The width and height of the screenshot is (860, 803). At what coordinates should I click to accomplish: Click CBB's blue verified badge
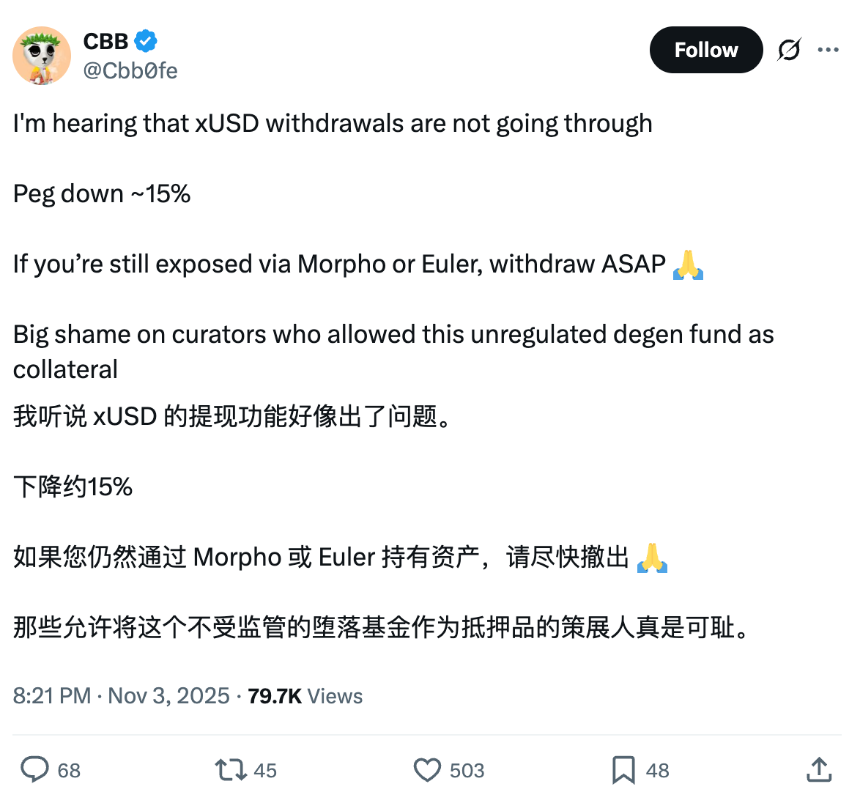(146, 41)
